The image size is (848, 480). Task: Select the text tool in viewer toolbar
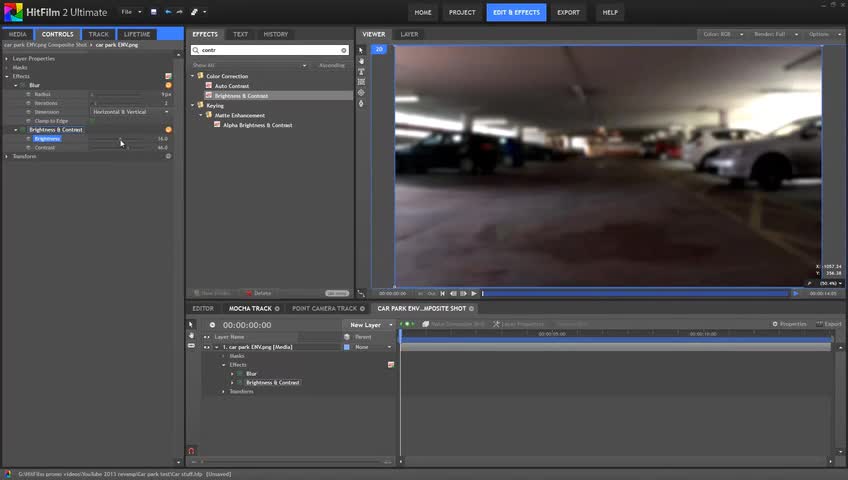(x=362, y=72)
